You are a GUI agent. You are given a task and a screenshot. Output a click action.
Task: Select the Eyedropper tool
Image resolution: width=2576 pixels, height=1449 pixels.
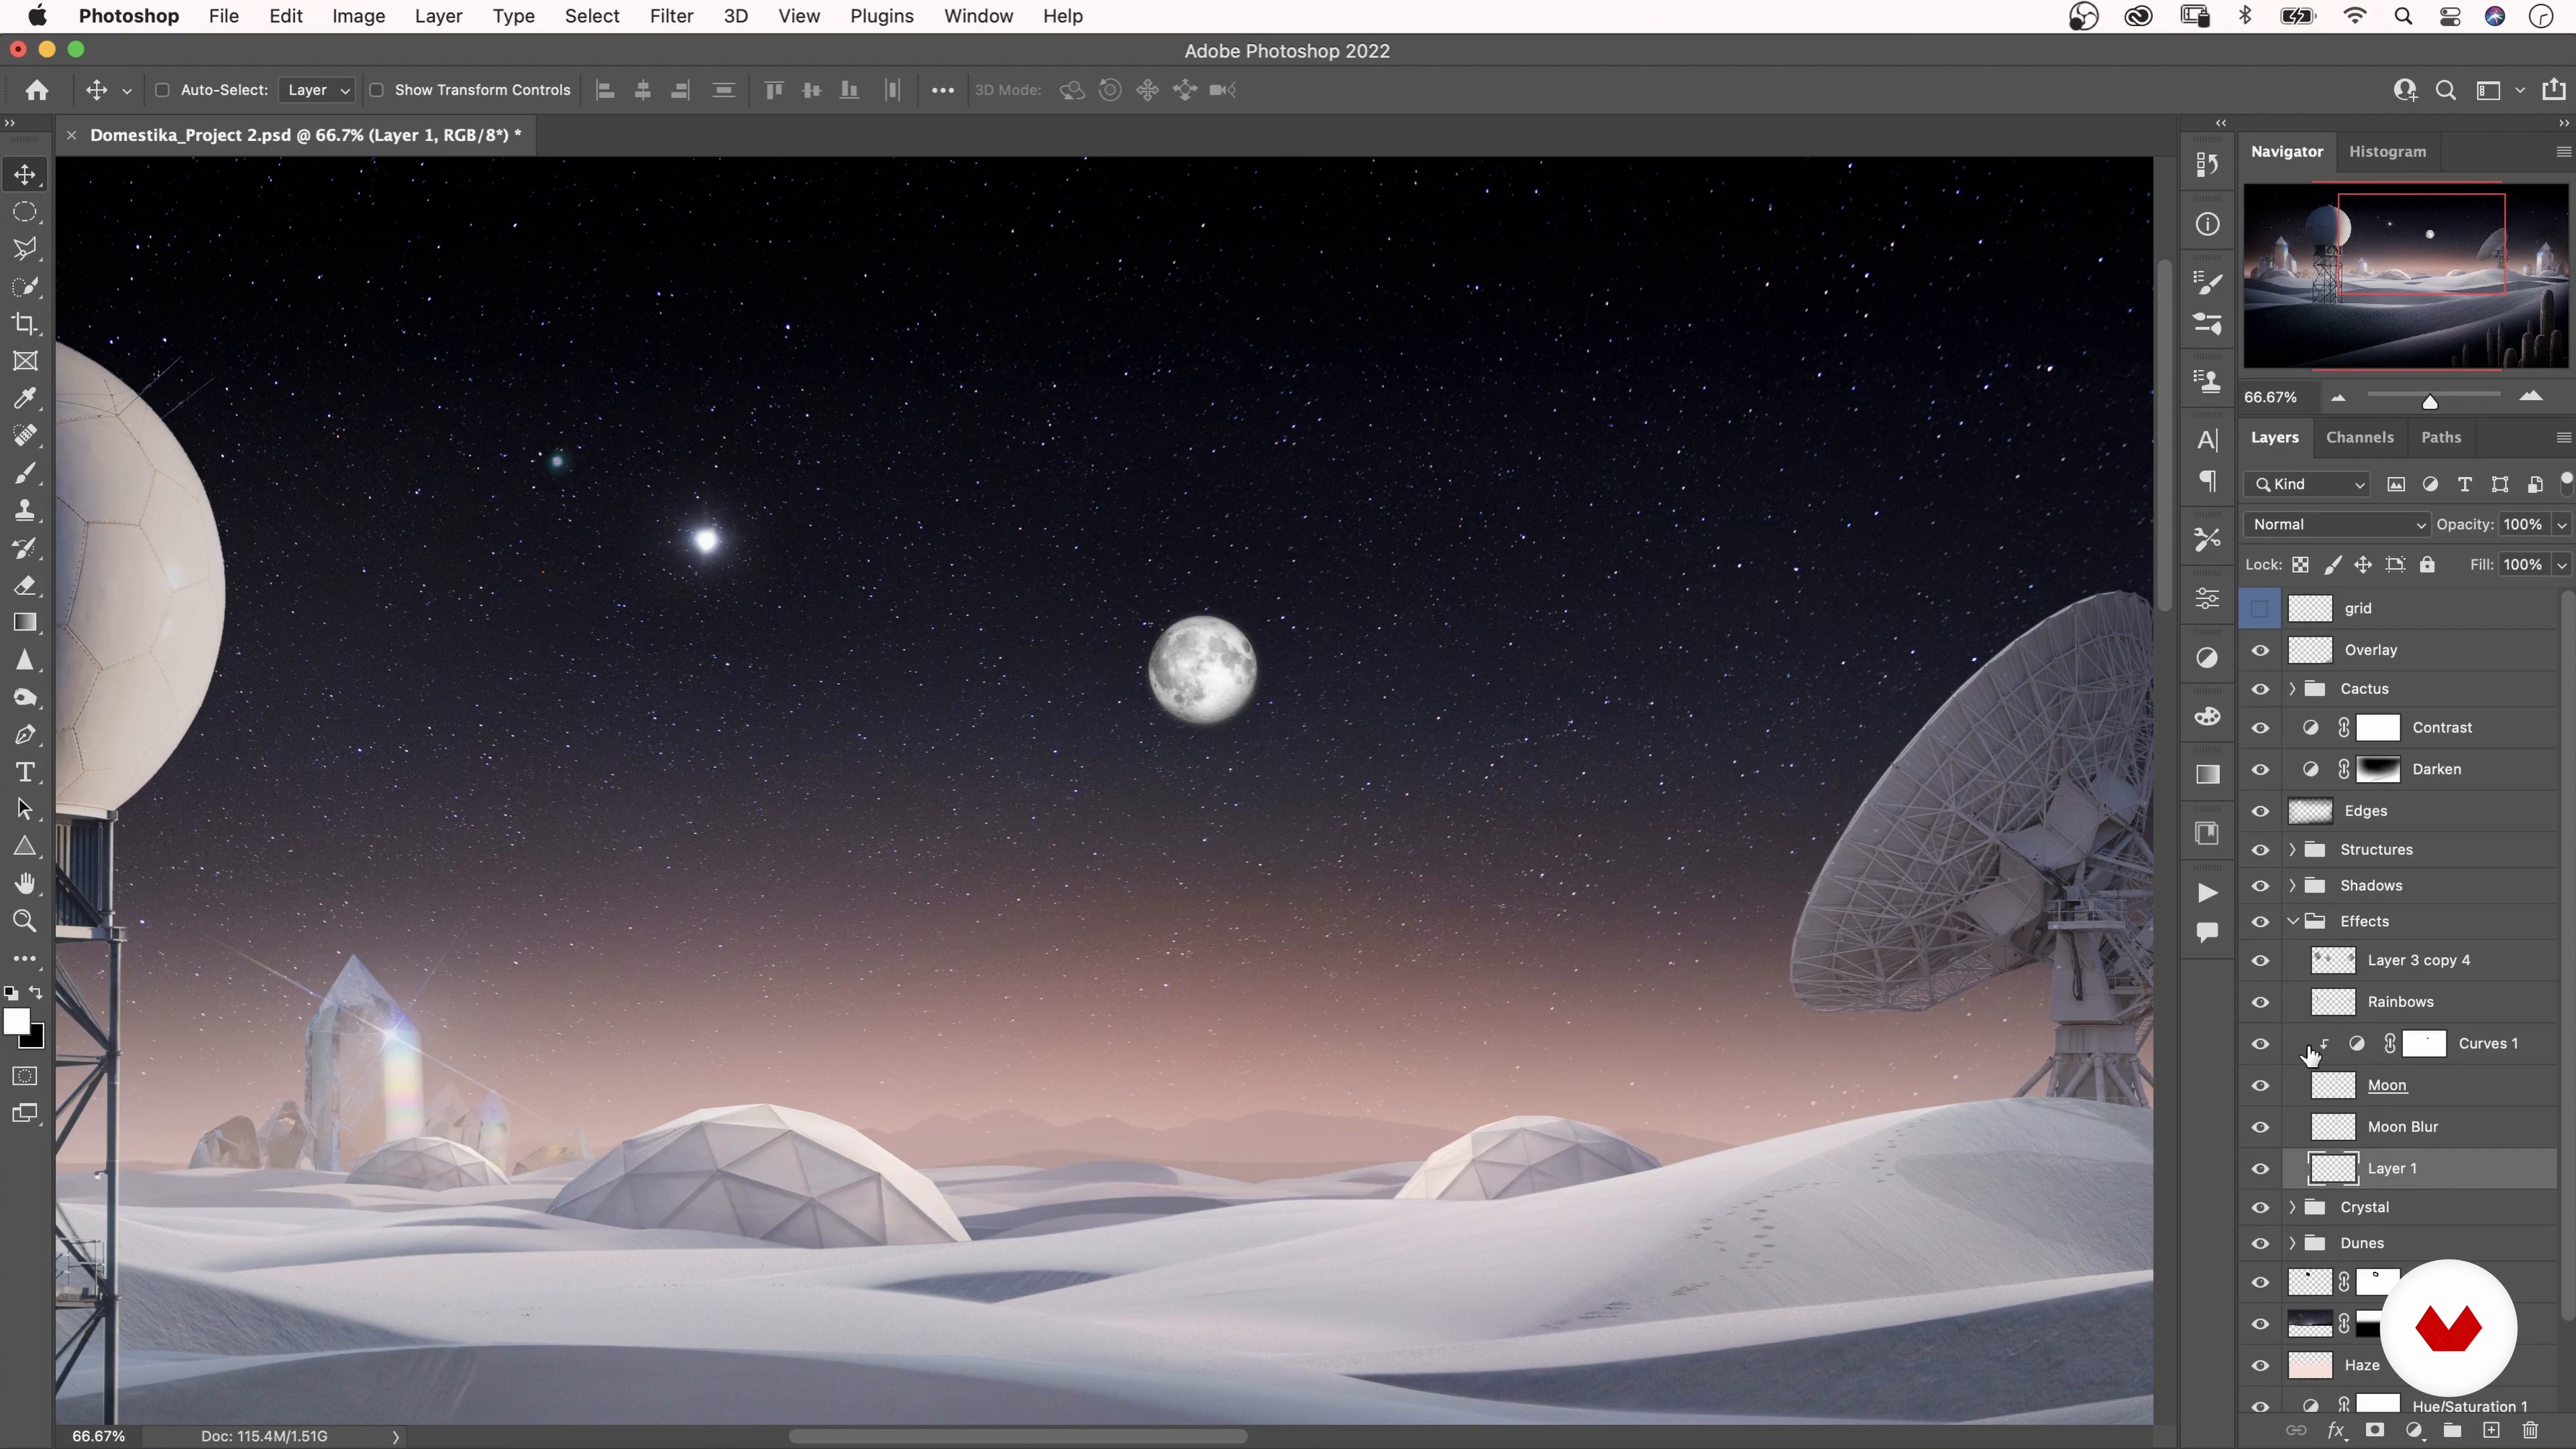[25, 398]
